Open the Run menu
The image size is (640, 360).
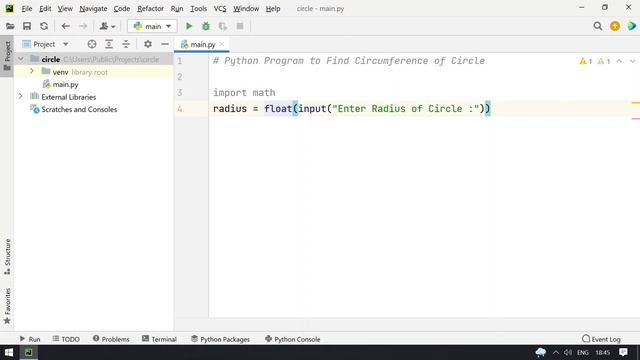(177, 9)
